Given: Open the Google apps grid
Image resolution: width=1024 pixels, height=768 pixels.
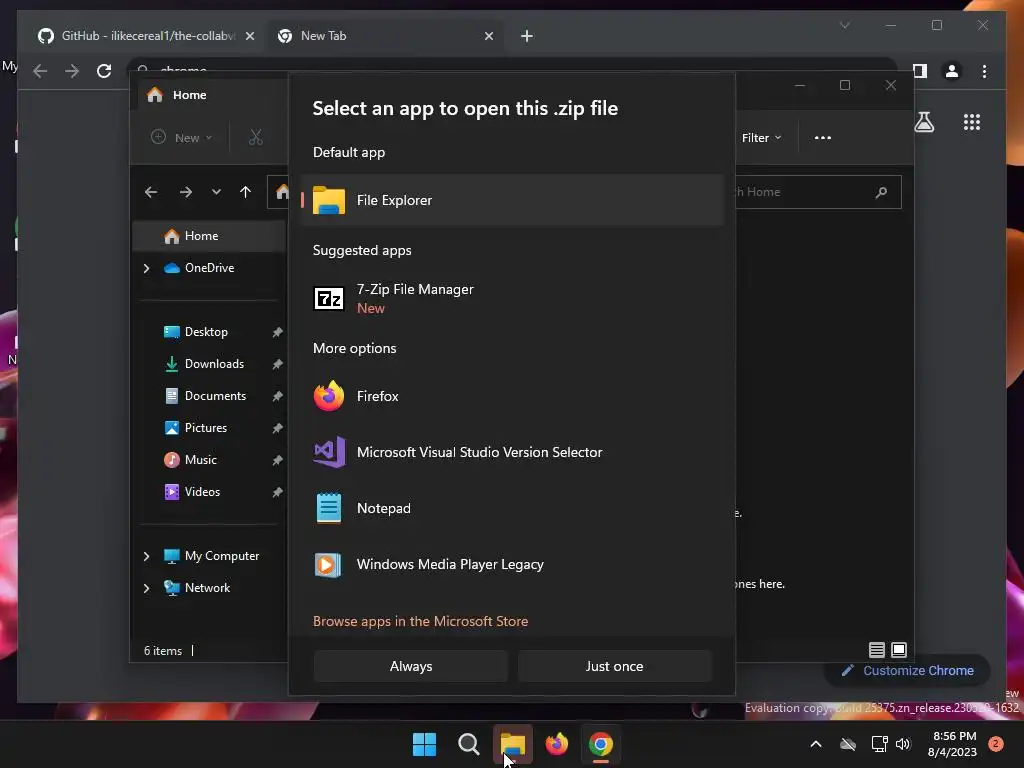Looking at the screenshot, I should point(972,122).
